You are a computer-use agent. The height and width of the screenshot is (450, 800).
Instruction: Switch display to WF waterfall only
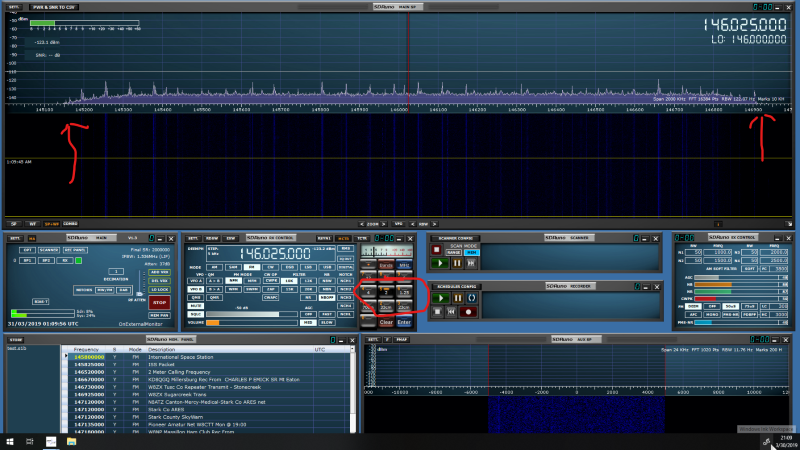pyautogui.click(x=33, y=224)
